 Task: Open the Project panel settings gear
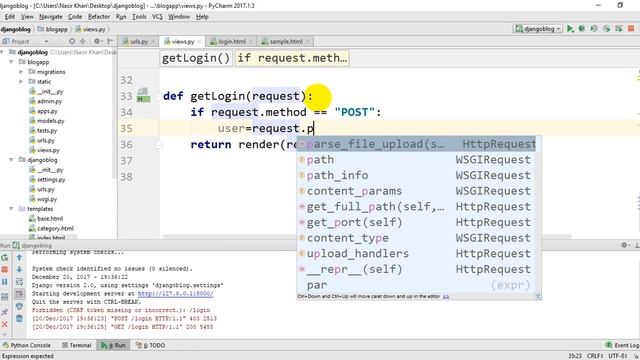[97, 41]
